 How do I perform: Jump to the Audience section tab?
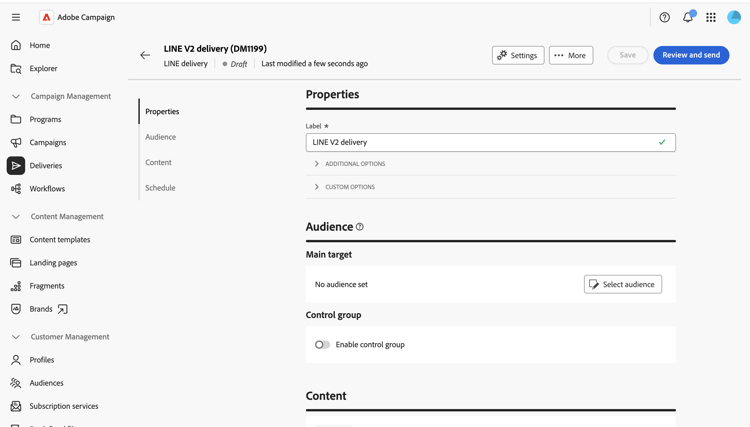161,137
